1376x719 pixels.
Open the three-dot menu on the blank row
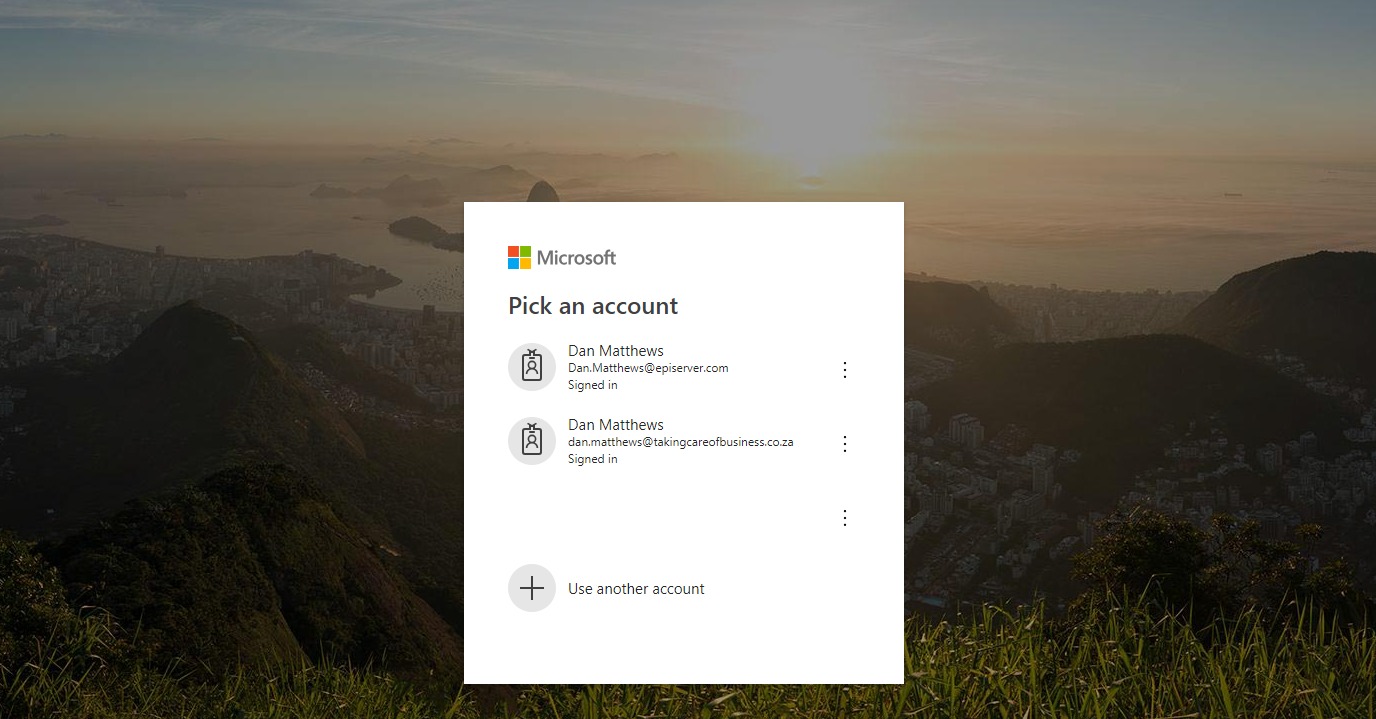pos(845,518)
